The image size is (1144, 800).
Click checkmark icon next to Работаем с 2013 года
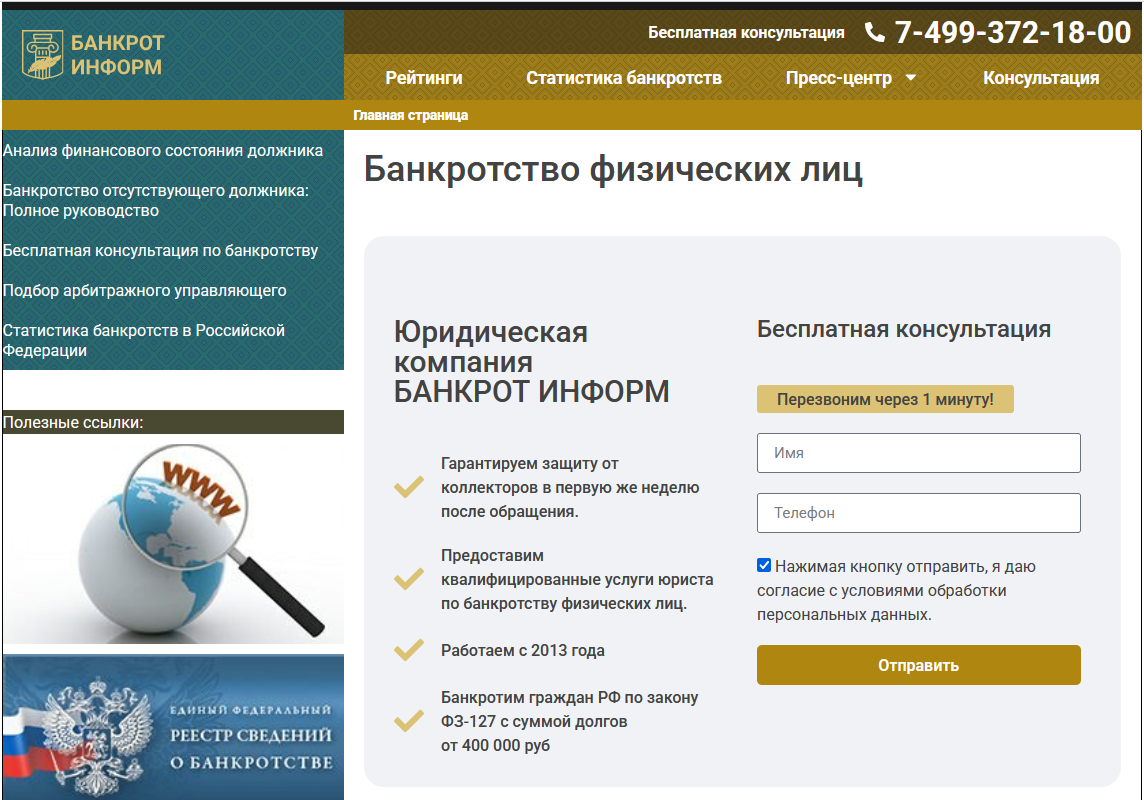tap(408, 650)
